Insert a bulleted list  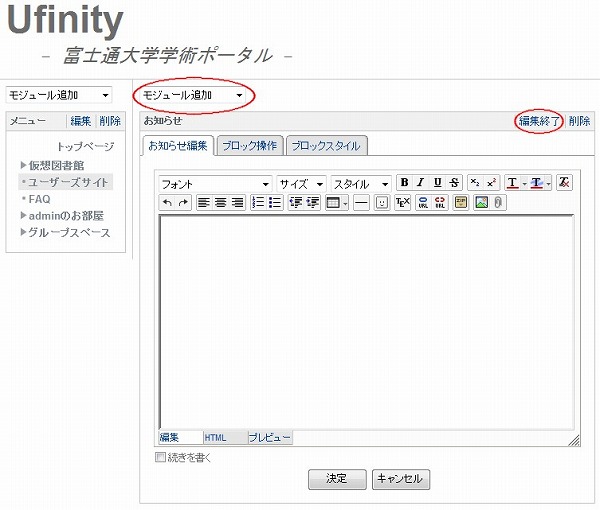(x=275, y=202)
